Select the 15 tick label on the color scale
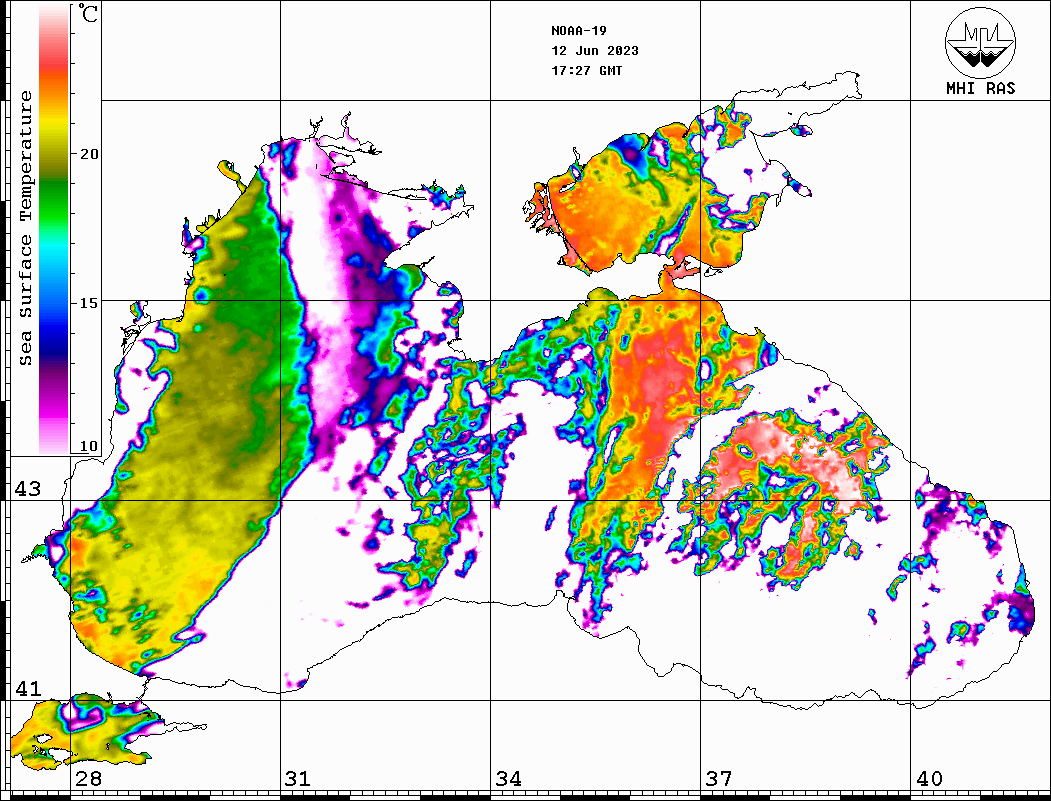The width and height of the screenshot is (1051, 801). tap(90, 303)
